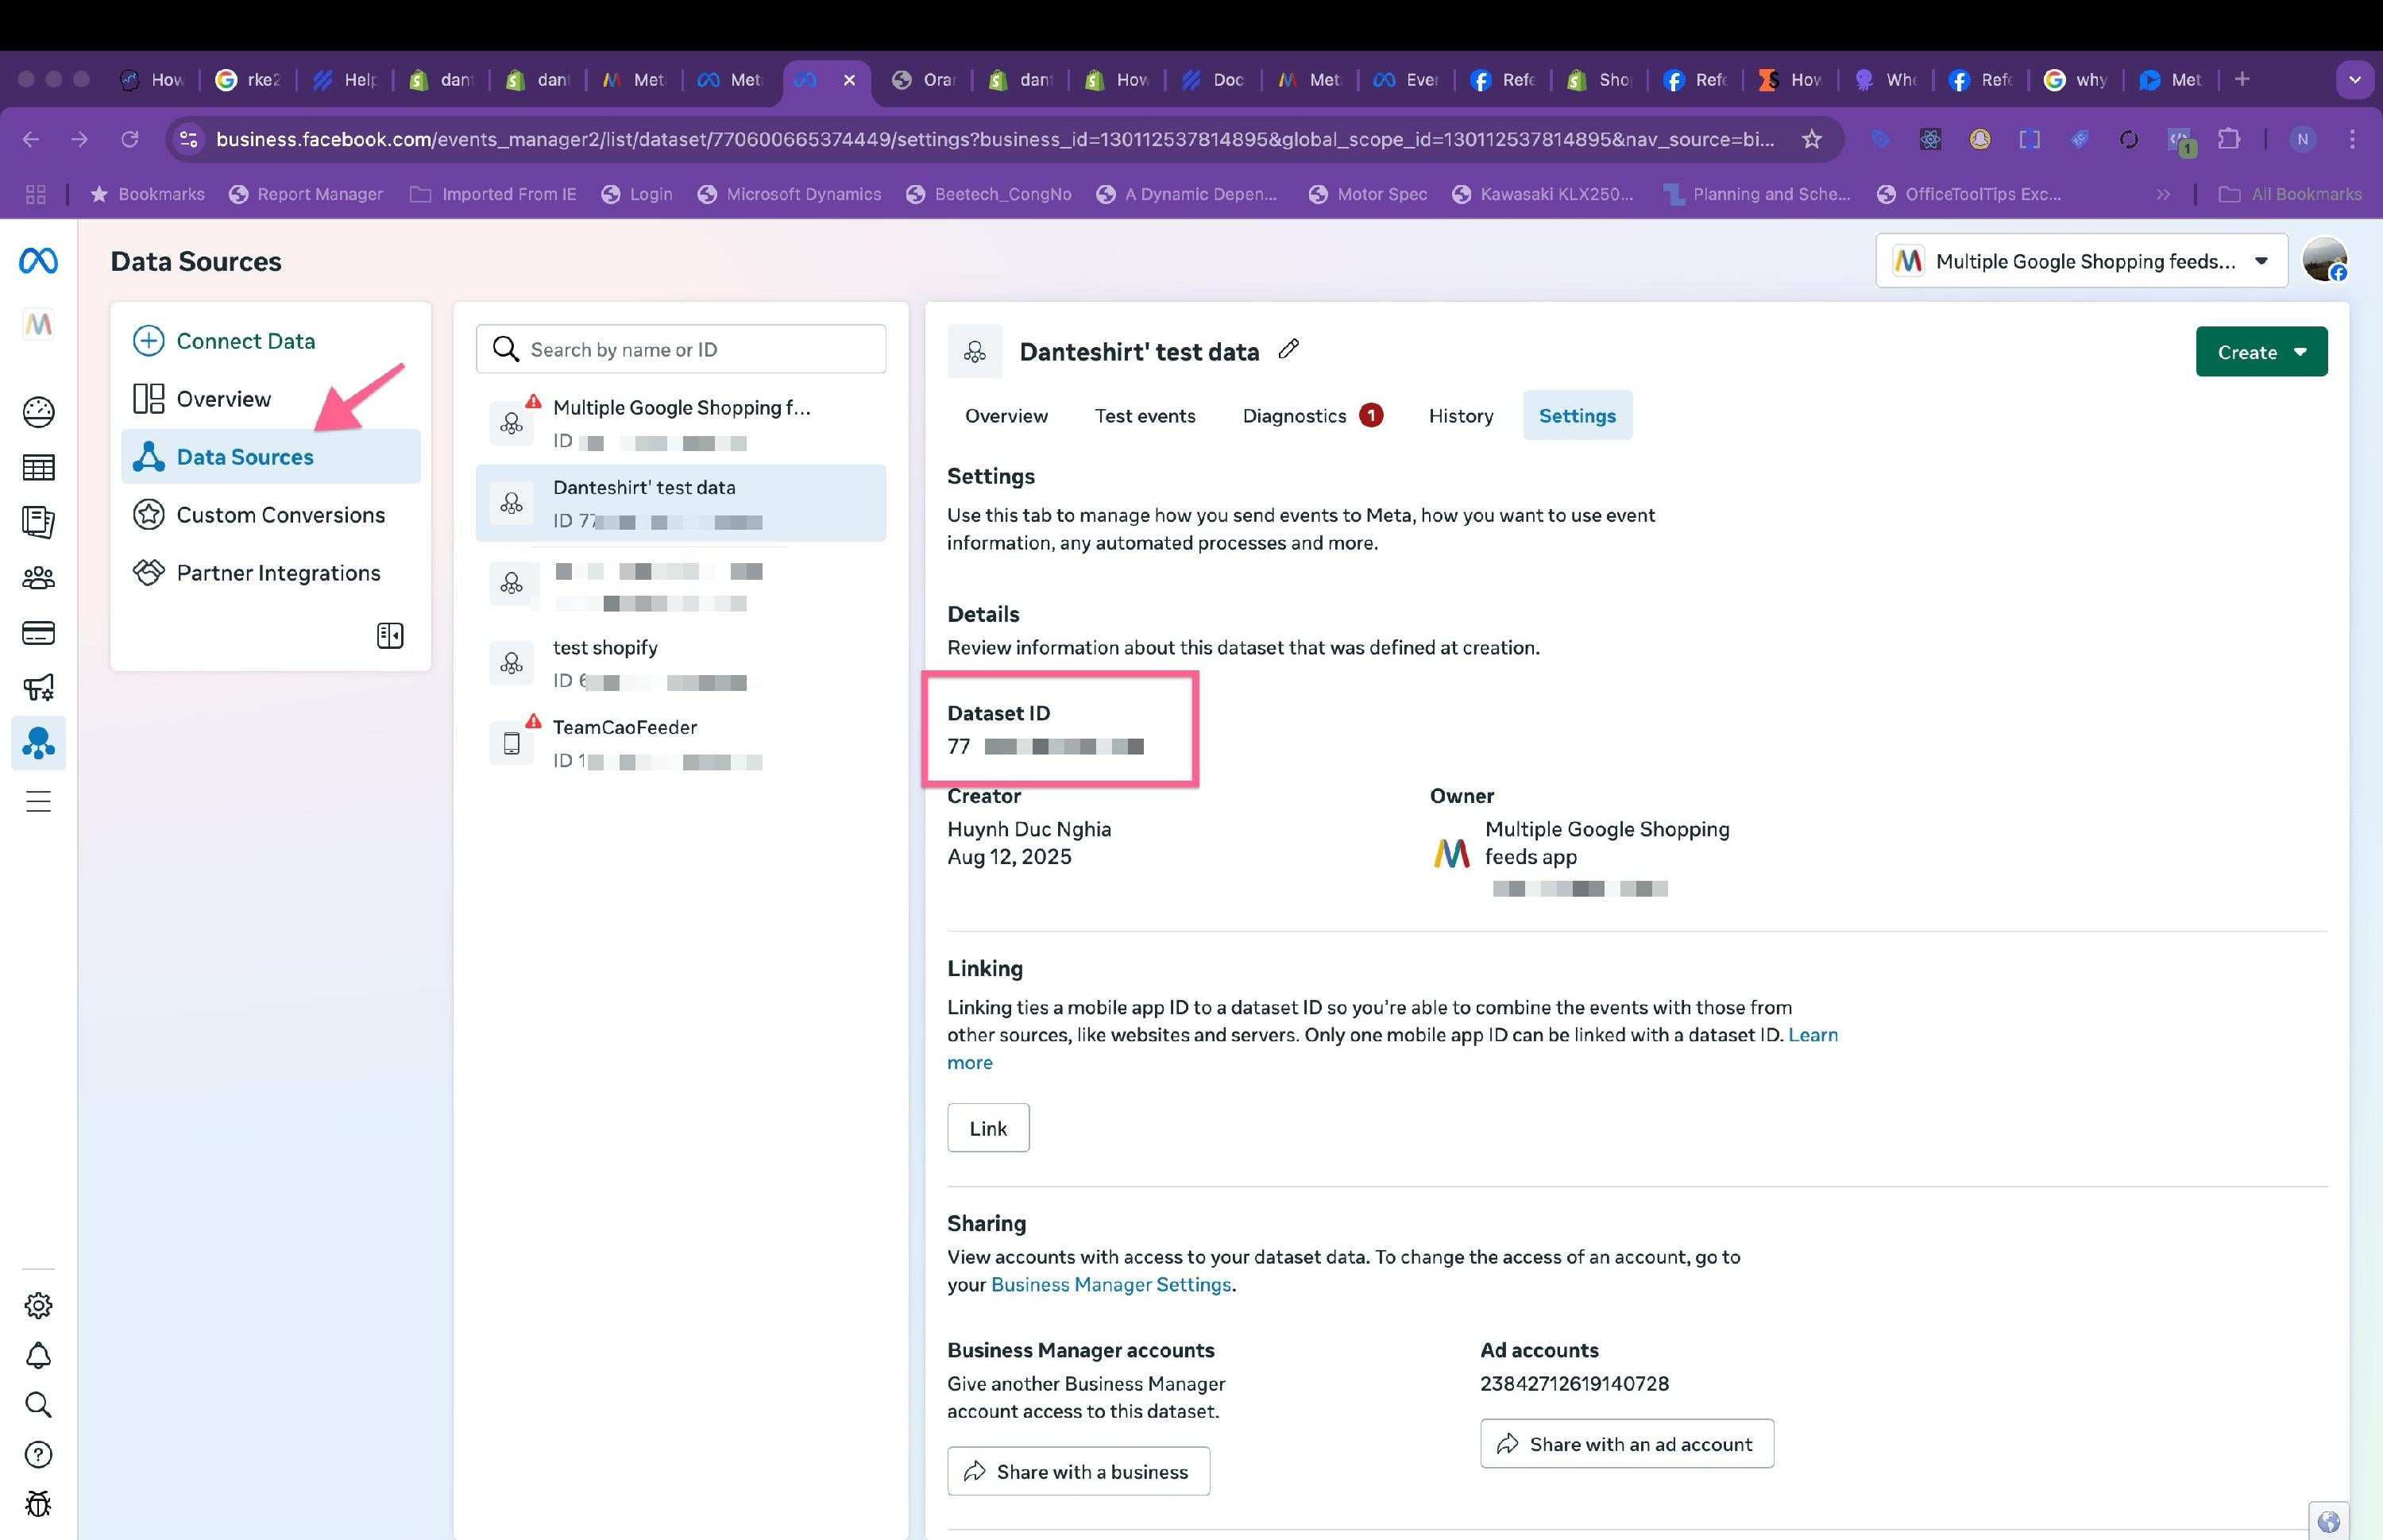Click the Link button under Linking
Viewport: 2383px width, 1540px height.
click(988, 1128)
